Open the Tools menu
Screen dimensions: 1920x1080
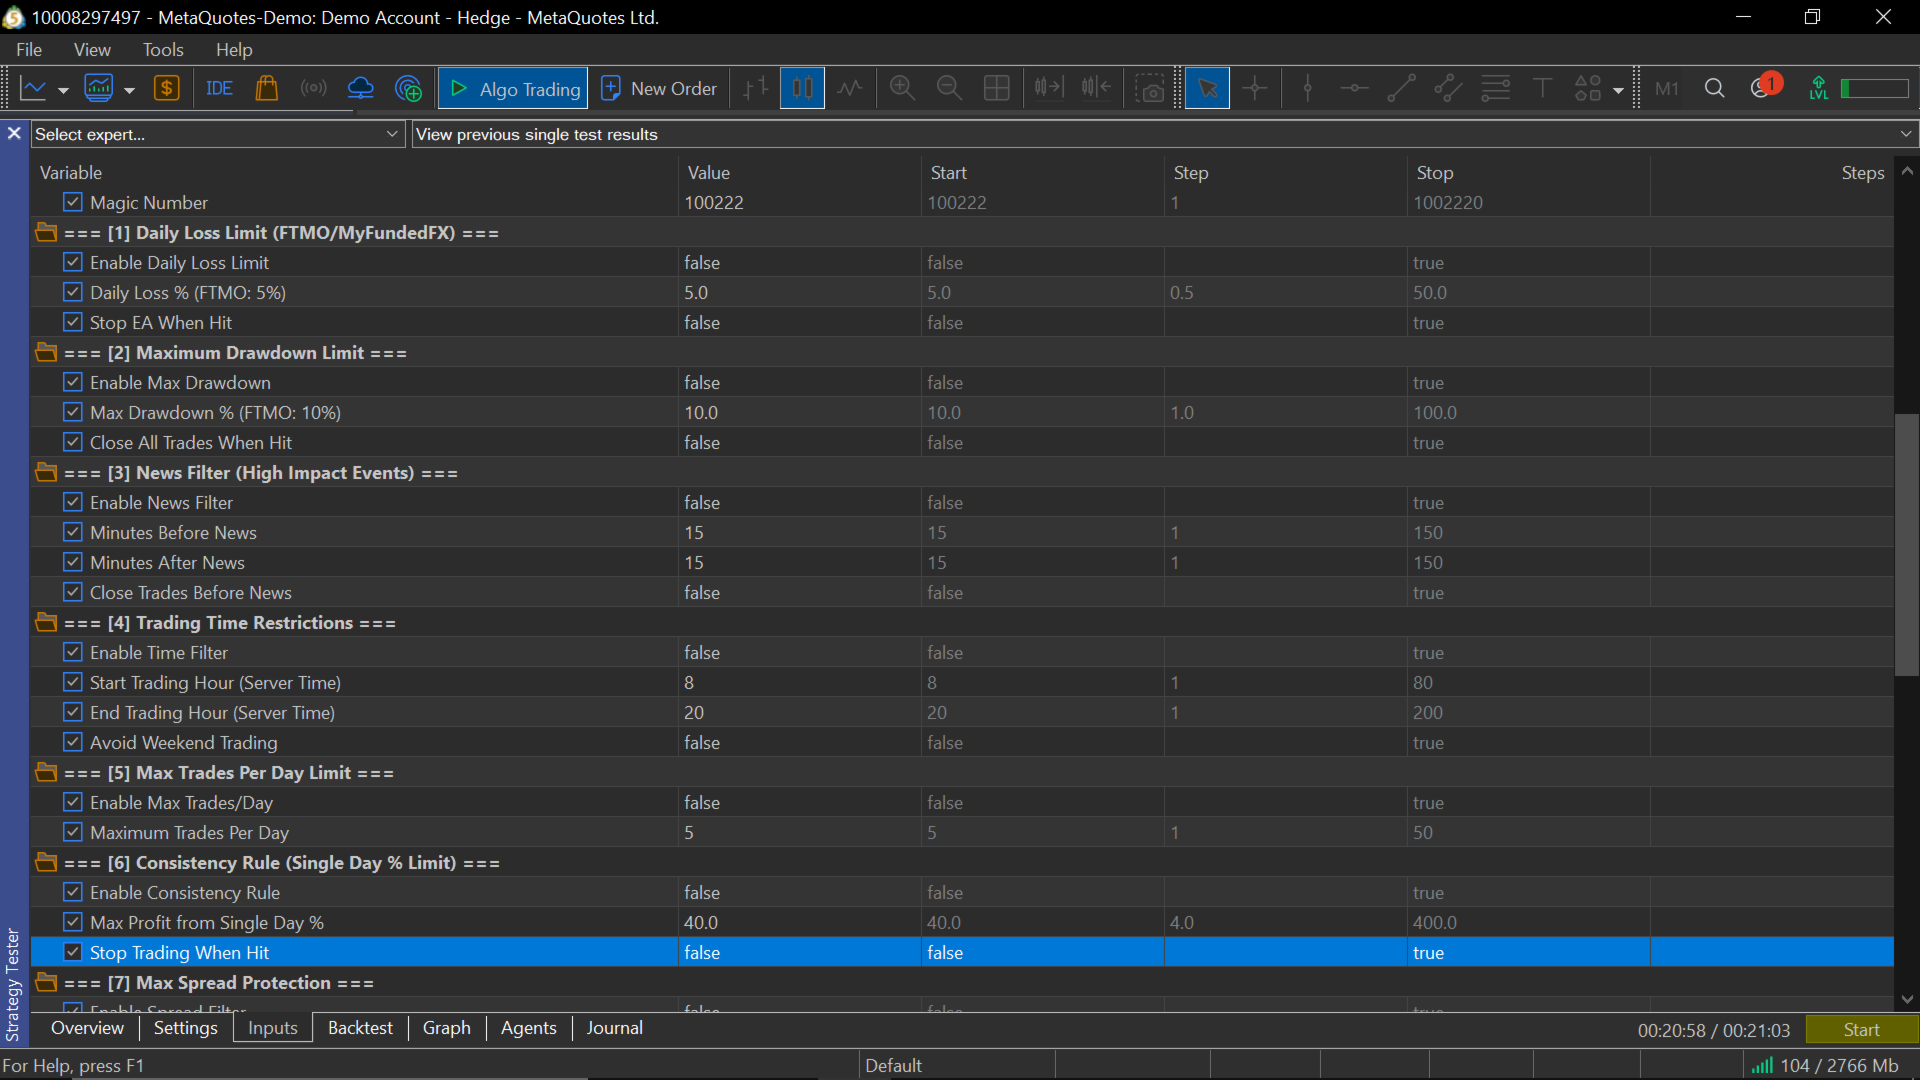click(x=162, y=49)
